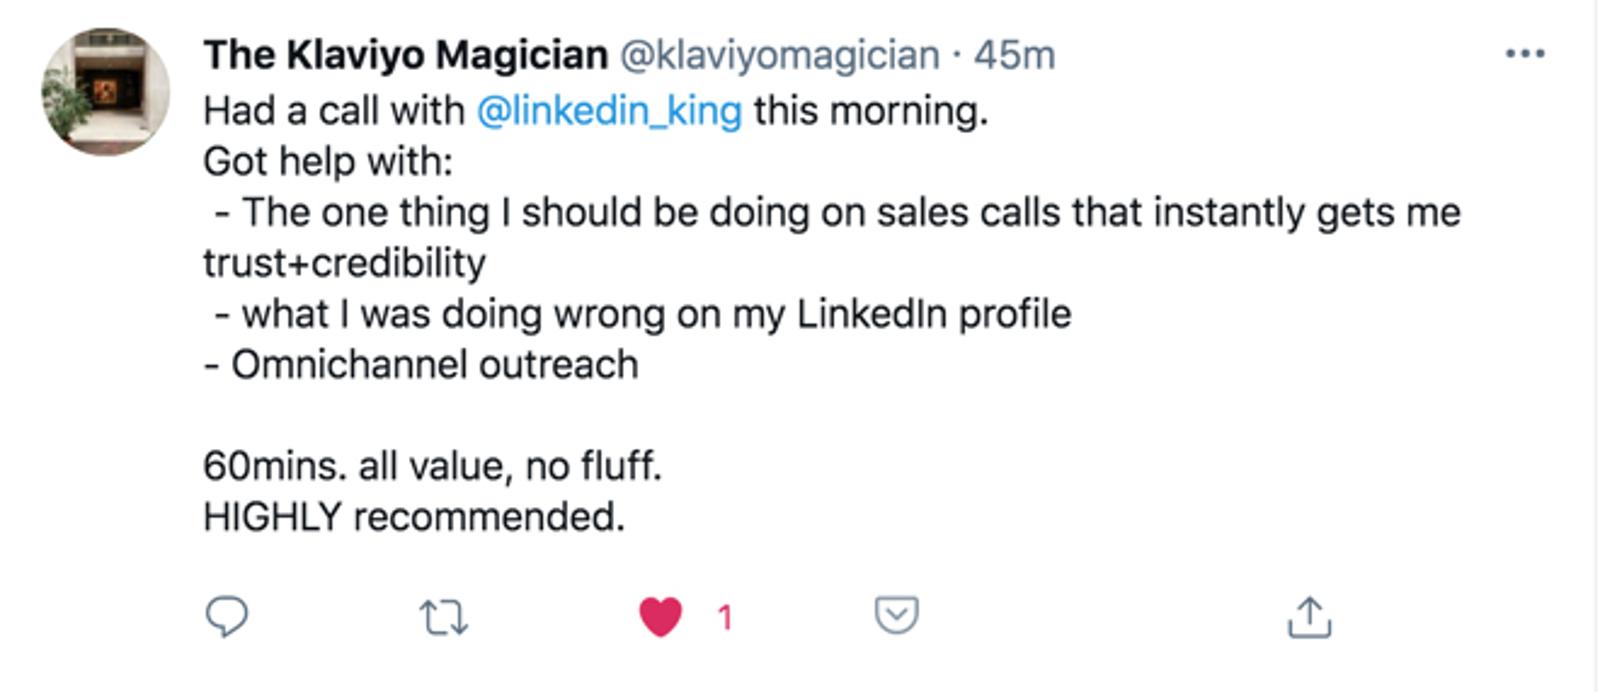Click The Klaviyo Magician display name
The image size is (1600, 692).
405,55
